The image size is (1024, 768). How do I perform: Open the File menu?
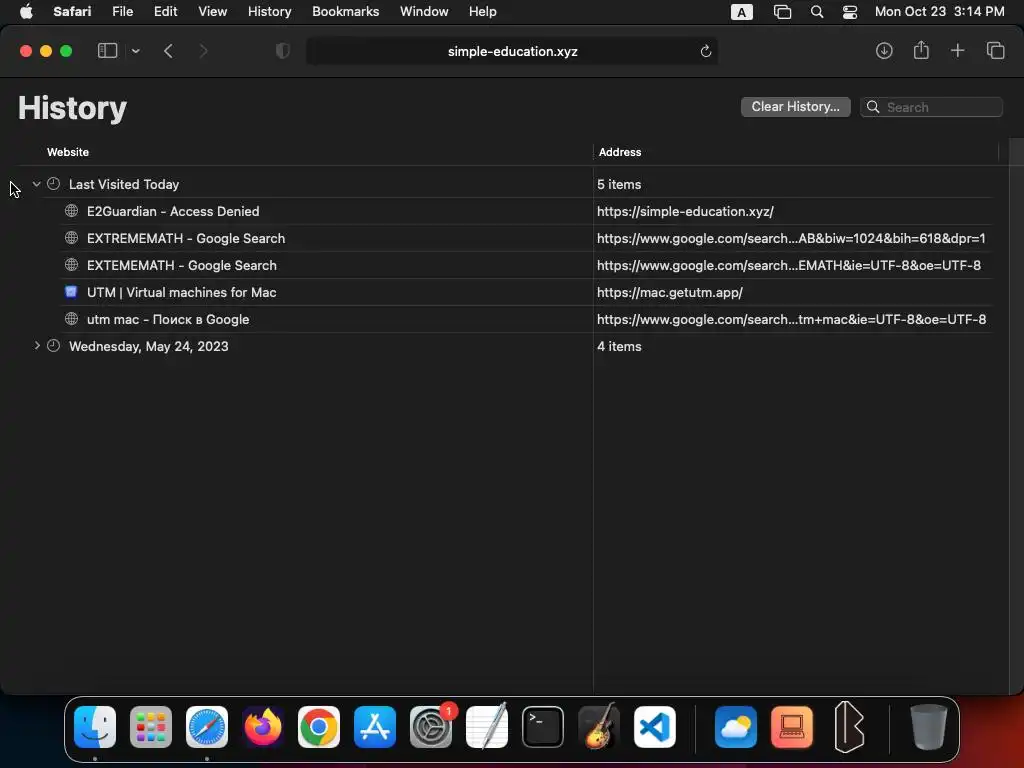(x=122, y=12)
